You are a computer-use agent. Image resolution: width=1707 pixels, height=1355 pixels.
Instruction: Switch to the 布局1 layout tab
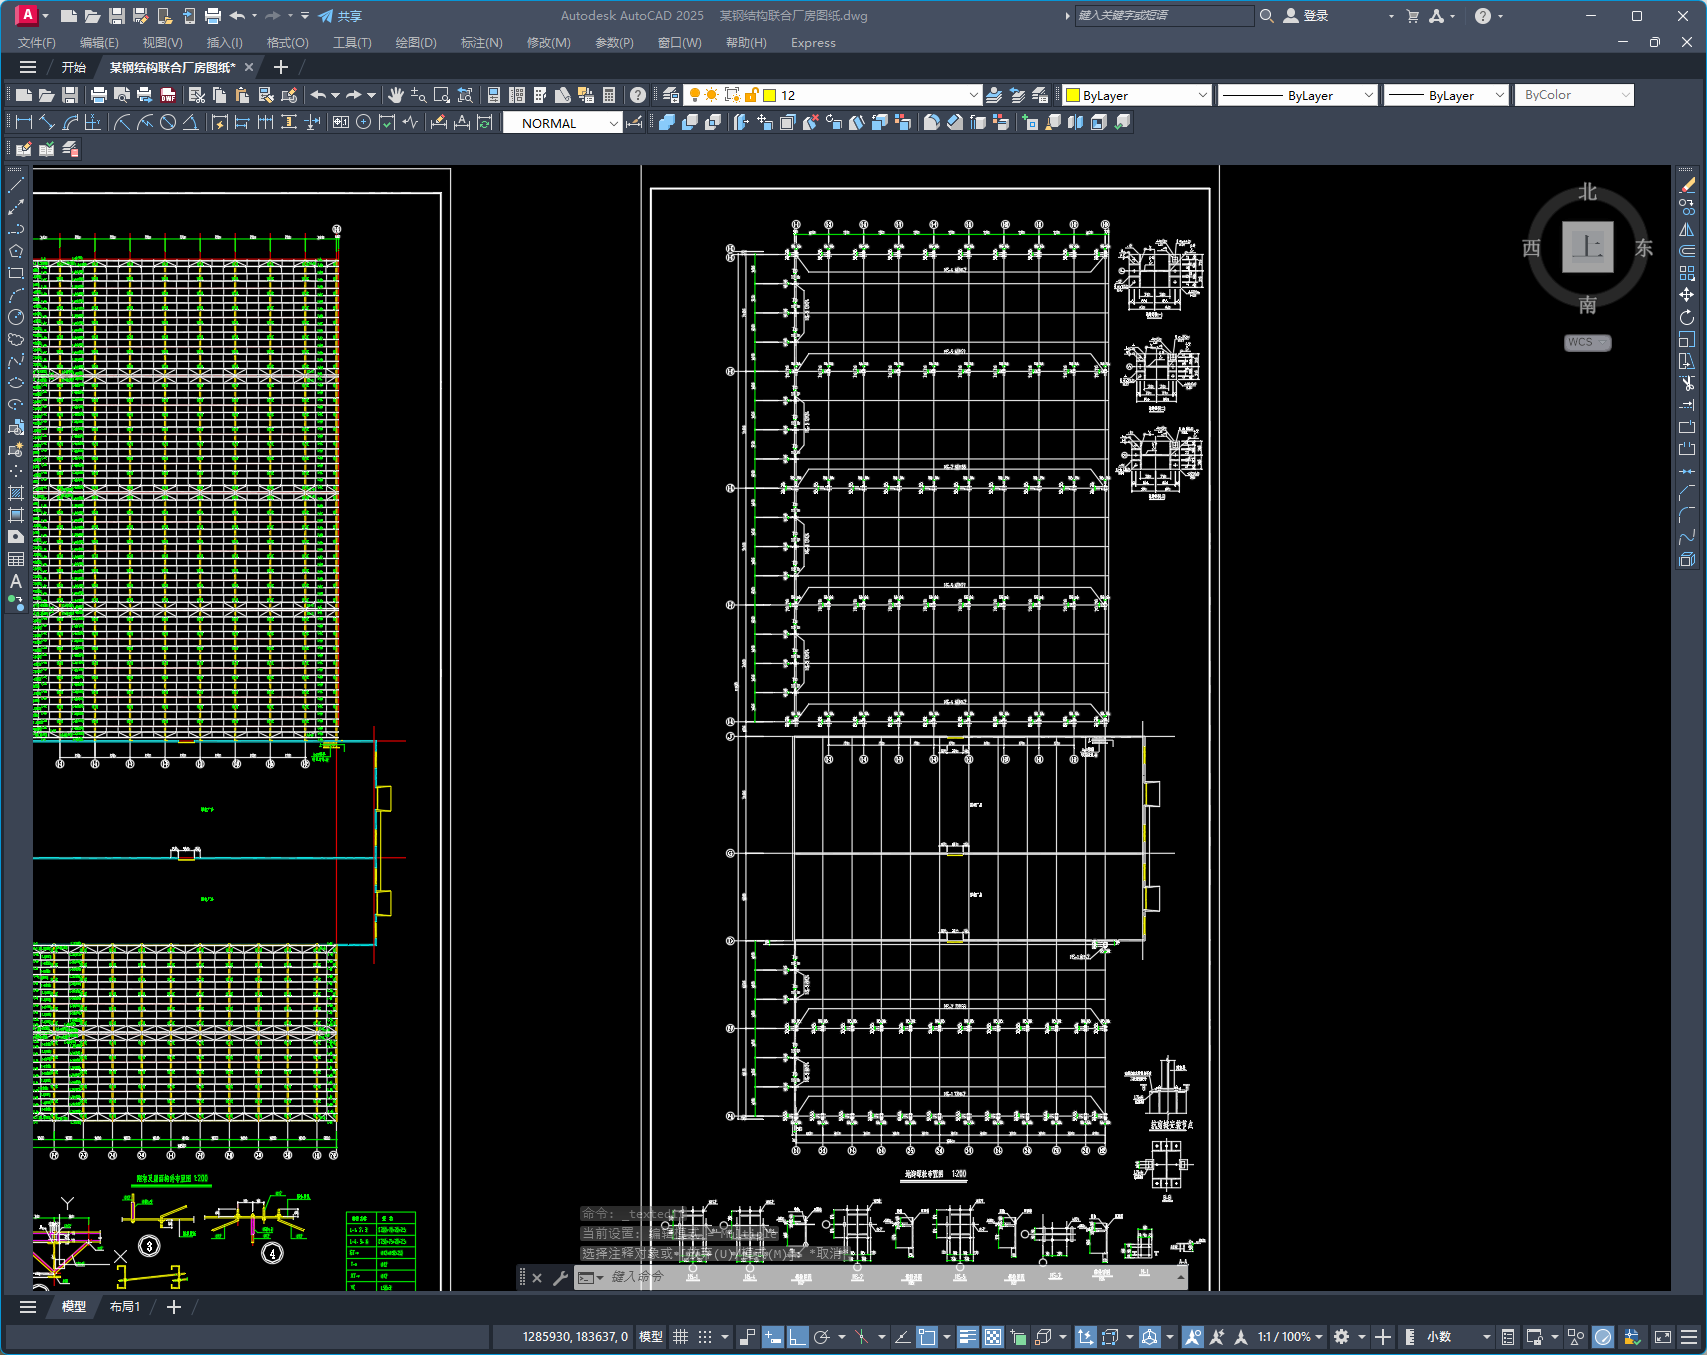[125, 1307]
